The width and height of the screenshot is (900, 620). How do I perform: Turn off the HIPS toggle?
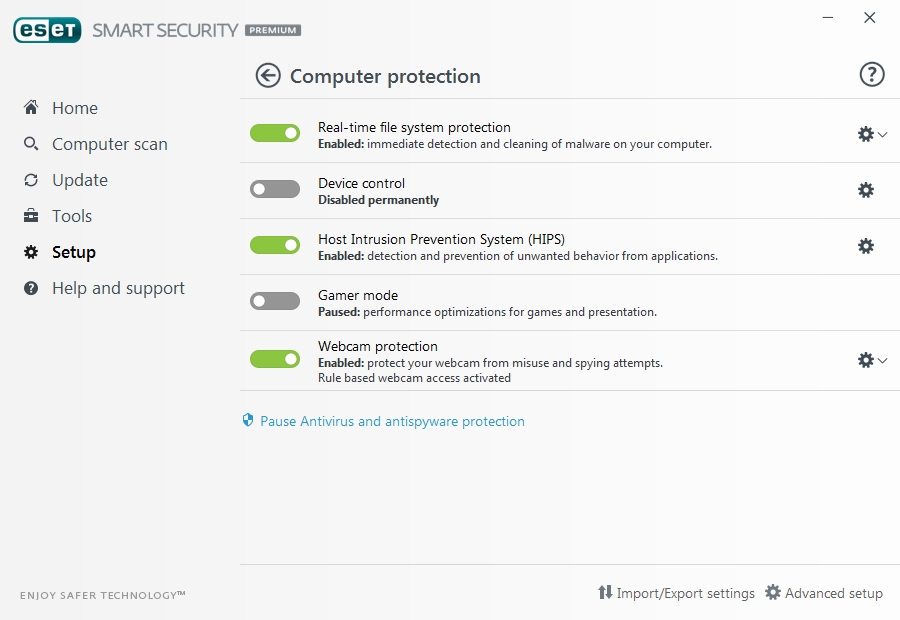pos(275,245)
